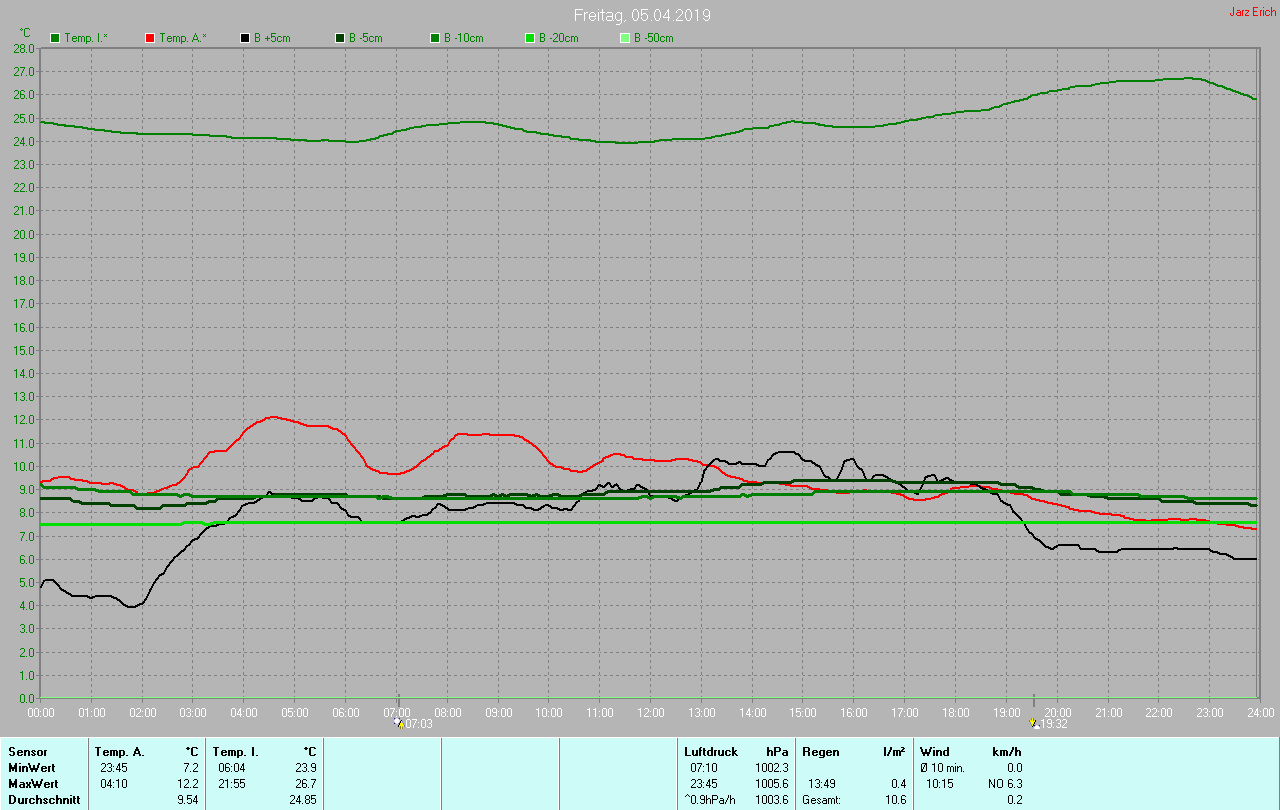Click the 'Temp. I.' column header
The width and height of the screenshot is (1280, 810).
click(x=235, y=751)
